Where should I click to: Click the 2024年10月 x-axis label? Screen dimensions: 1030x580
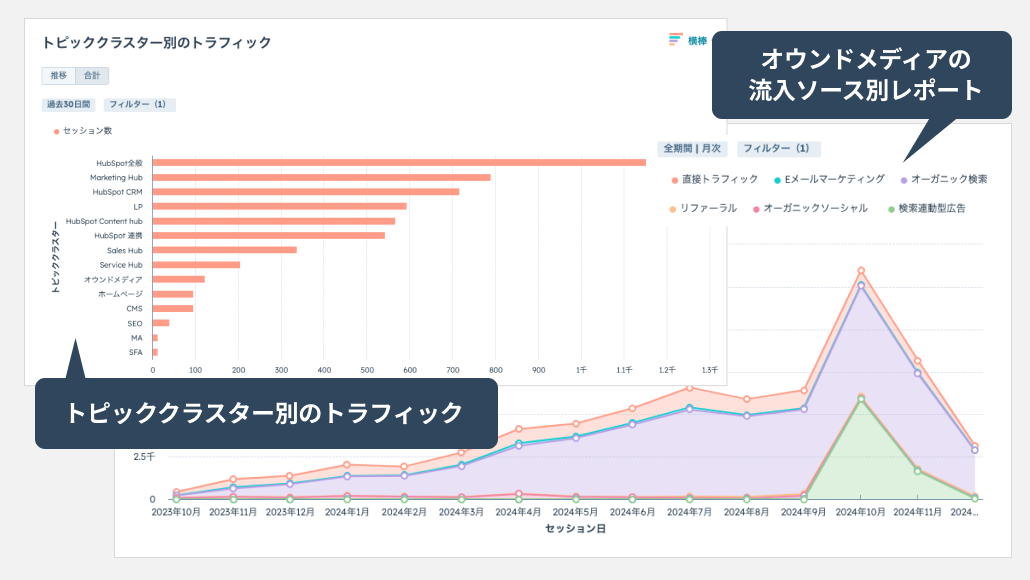click(x=861, y=512)
